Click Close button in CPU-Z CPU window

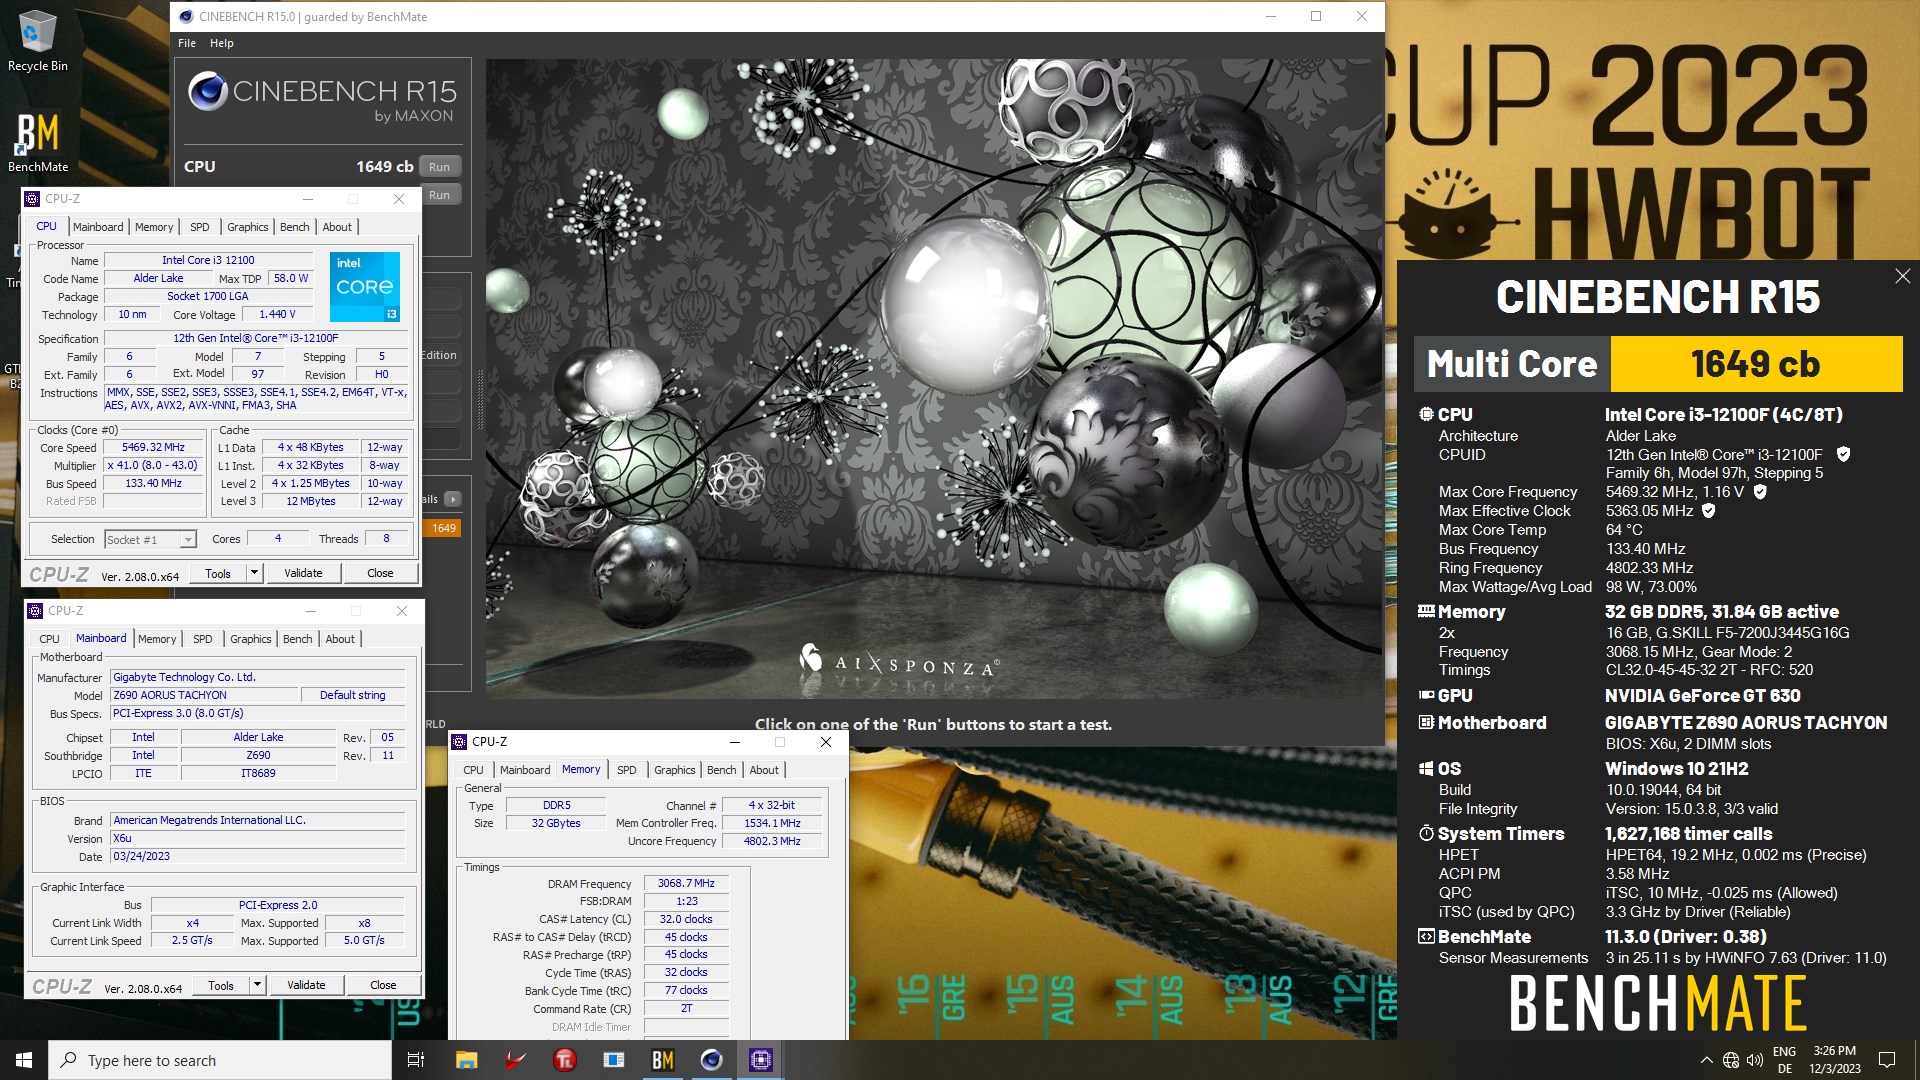coord(380,573)
